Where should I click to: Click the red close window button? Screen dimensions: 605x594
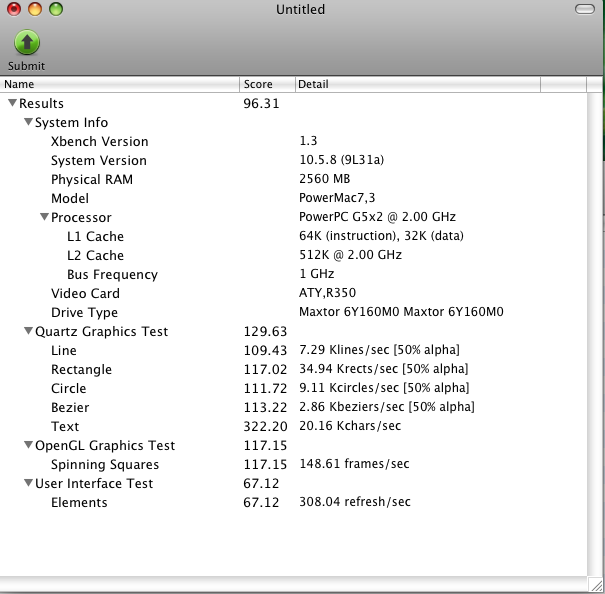point(14,9)
